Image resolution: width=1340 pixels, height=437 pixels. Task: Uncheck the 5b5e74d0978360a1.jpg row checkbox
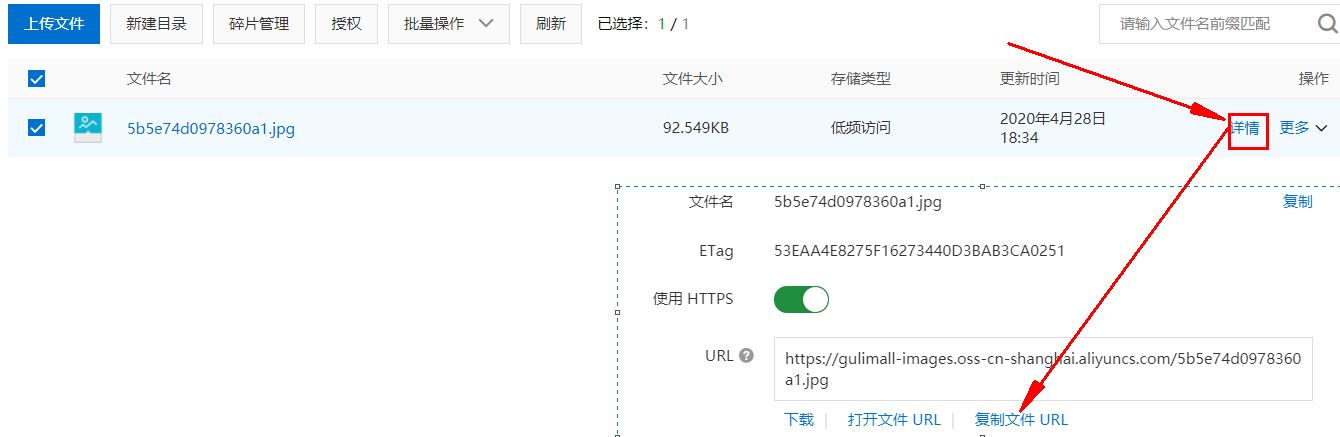tap(36, 127)
